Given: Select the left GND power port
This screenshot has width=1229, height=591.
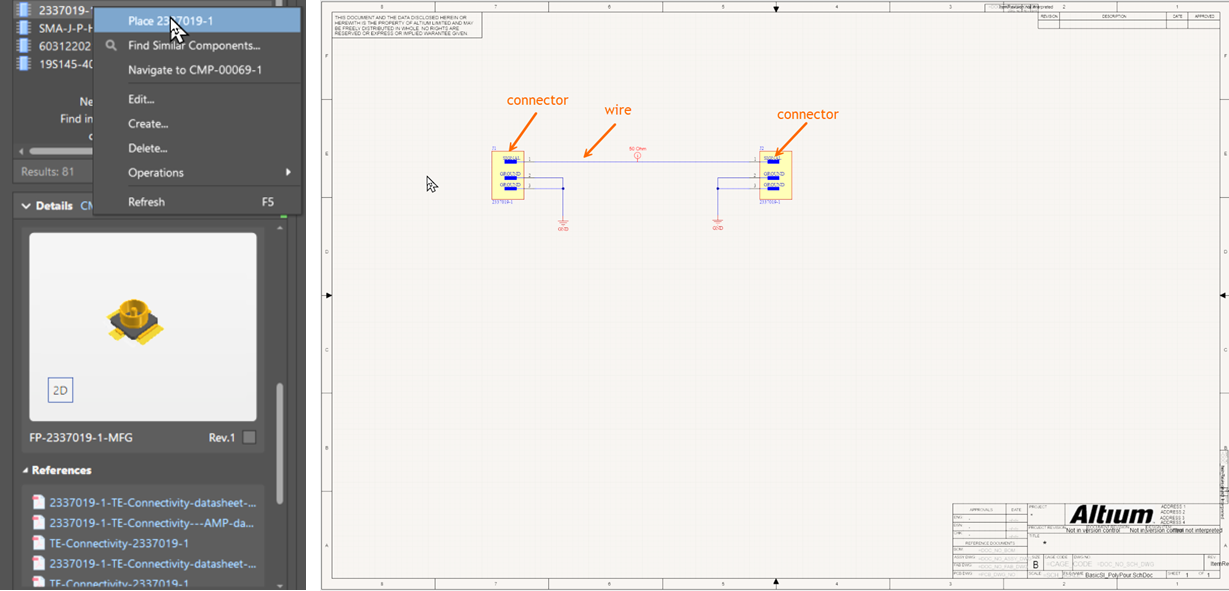Looking at the screenshot, I should [x=563, y=225].
